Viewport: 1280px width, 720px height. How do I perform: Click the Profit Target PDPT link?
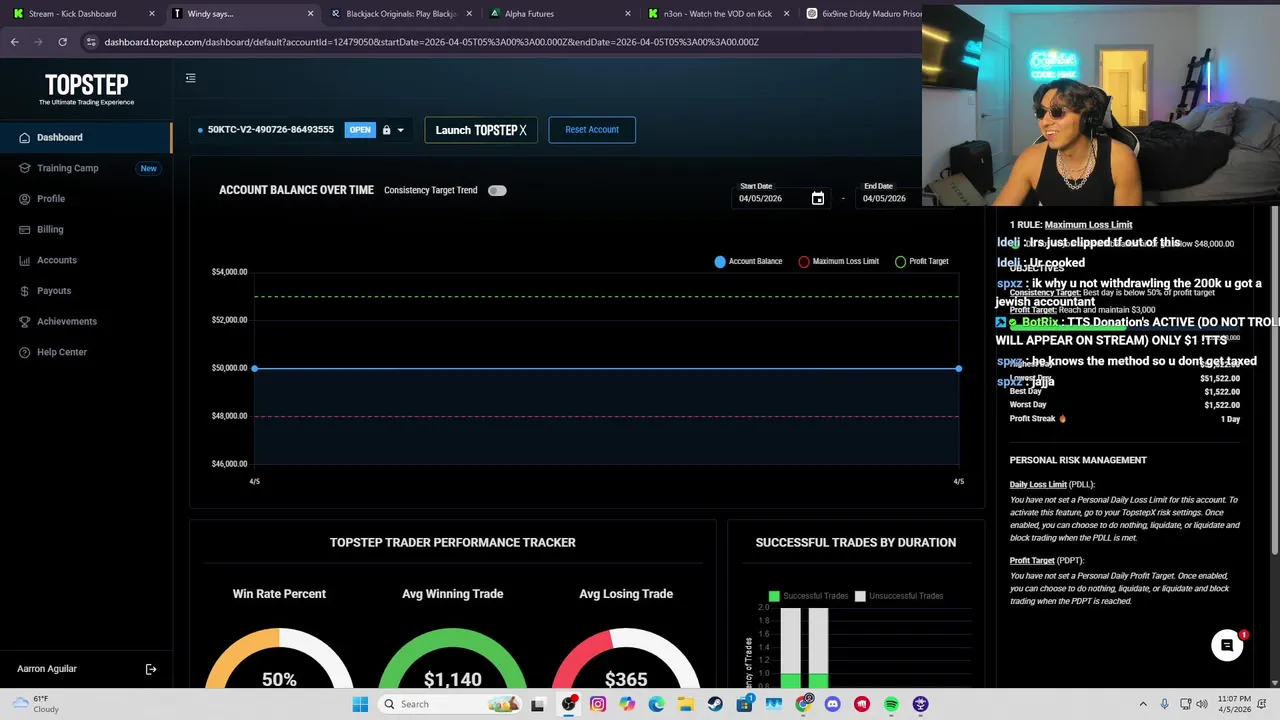1032,561
